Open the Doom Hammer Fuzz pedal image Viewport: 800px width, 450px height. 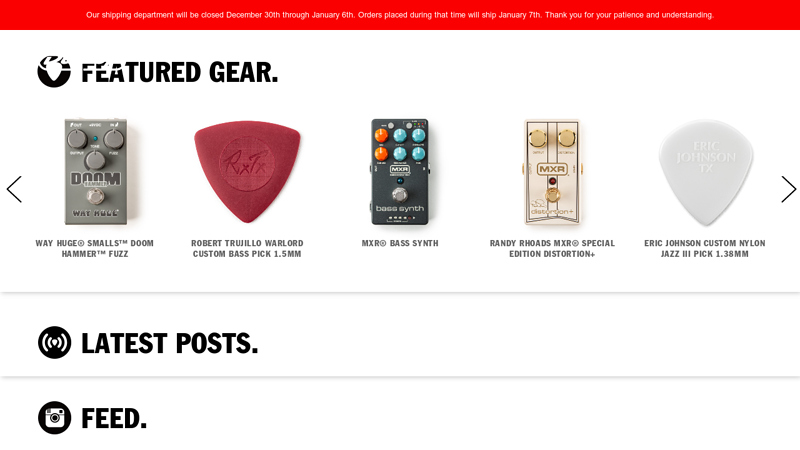click(96, 172)
